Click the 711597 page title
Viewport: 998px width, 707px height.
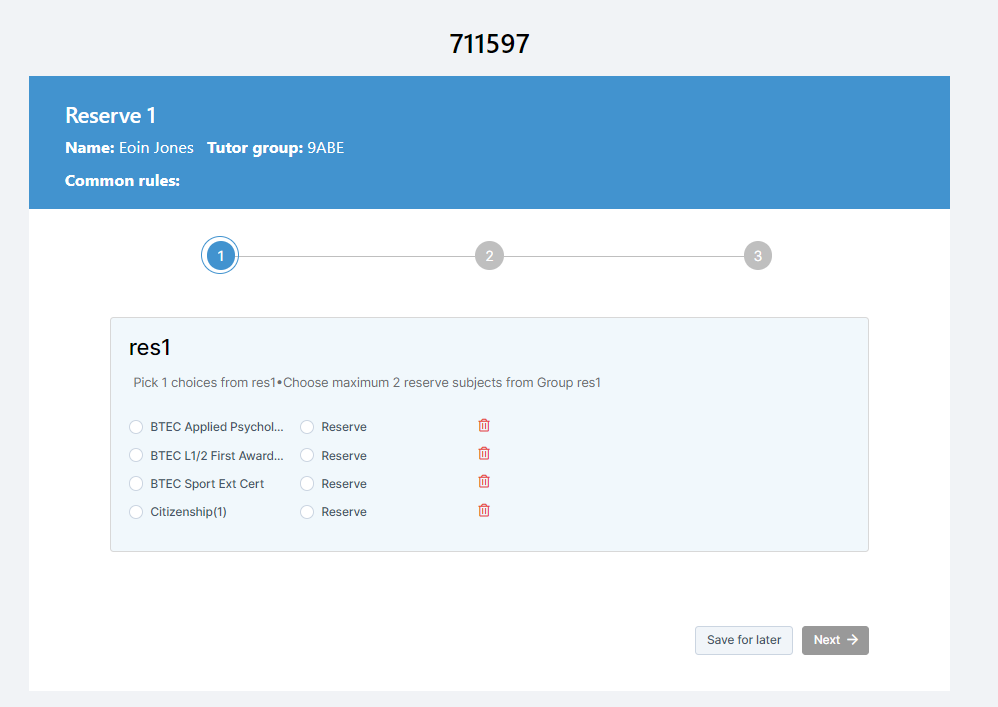[x=489, y=44]
